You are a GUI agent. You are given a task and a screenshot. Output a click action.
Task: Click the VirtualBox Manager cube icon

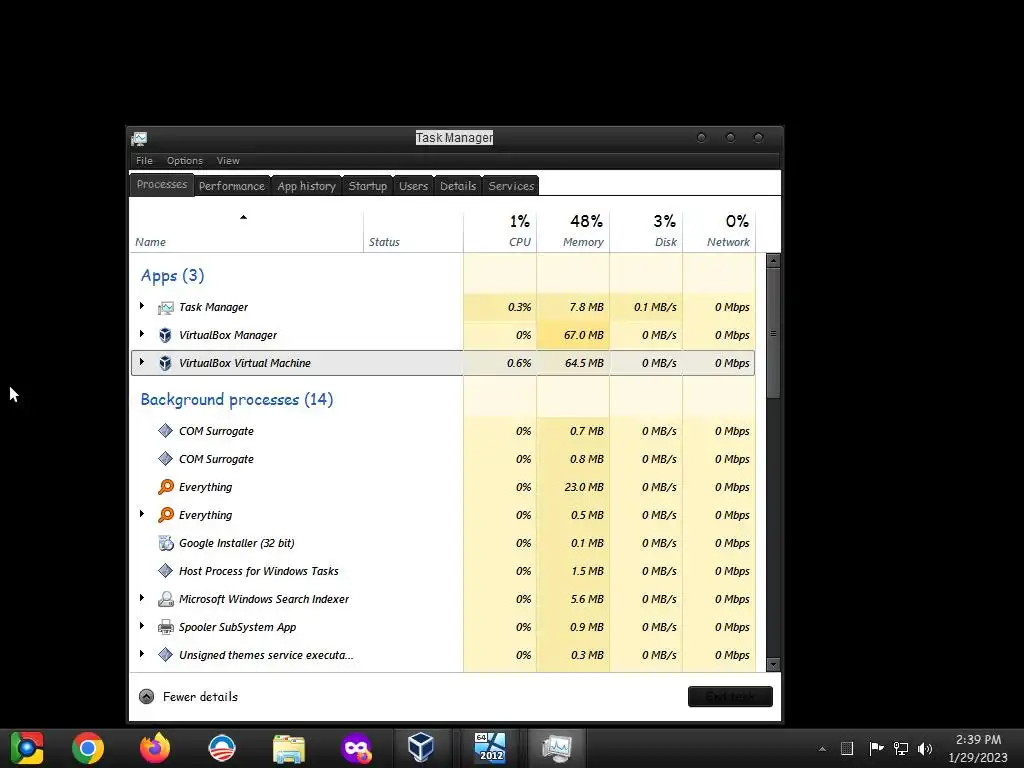point(166,335)
